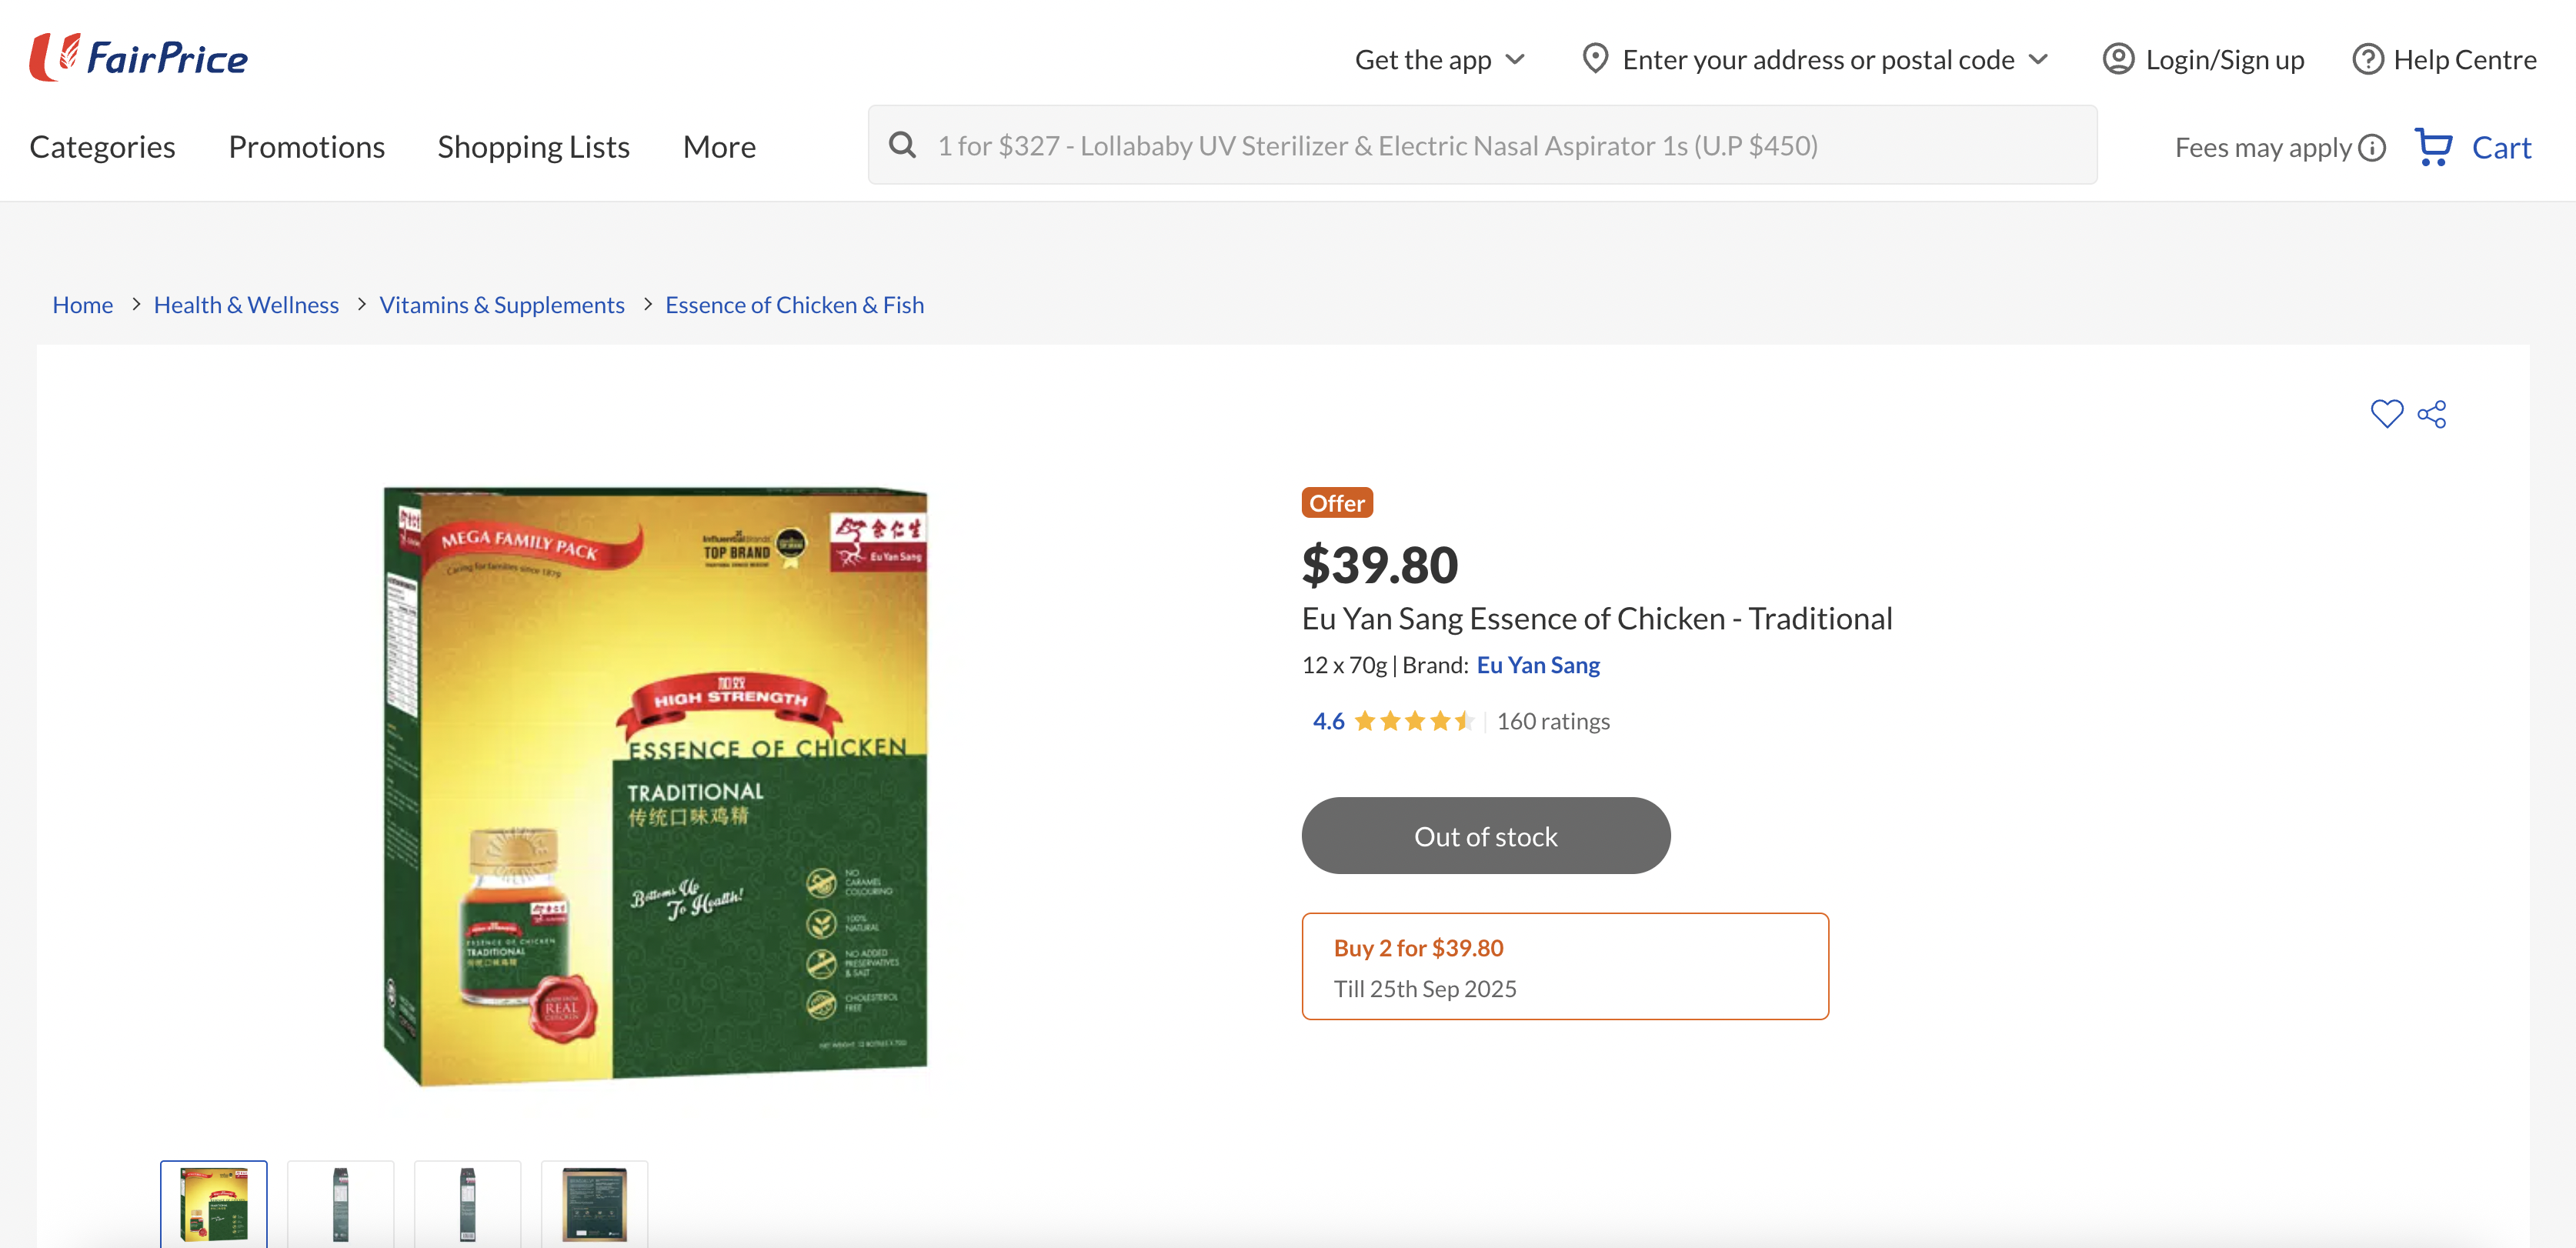Image resolution: width=2576 pixels, height=1248 pixels.
Task: Click the Login/Sign up profile icon
Action: pos(2118,60)
